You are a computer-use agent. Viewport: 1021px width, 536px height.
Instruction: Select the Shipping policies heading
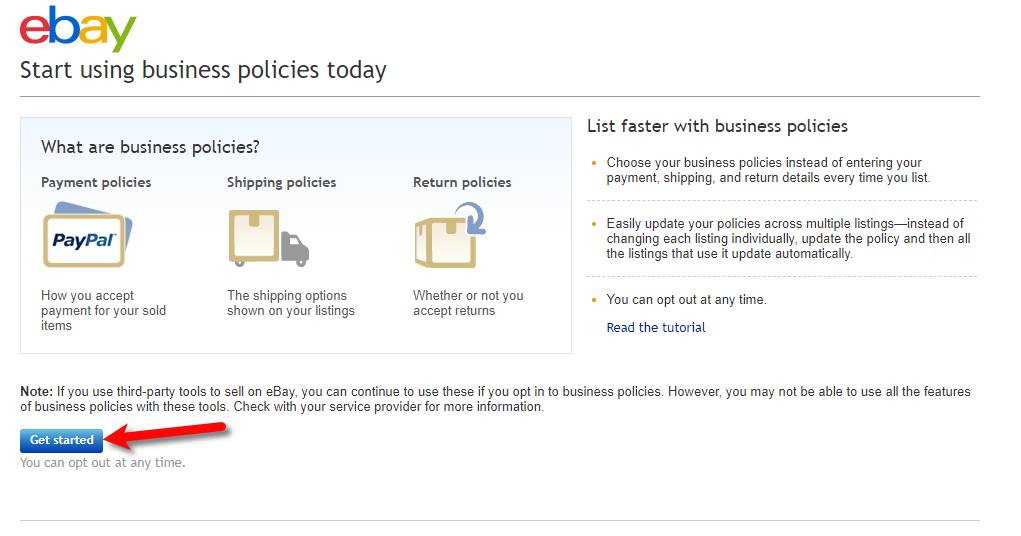(x=281, y=182)
